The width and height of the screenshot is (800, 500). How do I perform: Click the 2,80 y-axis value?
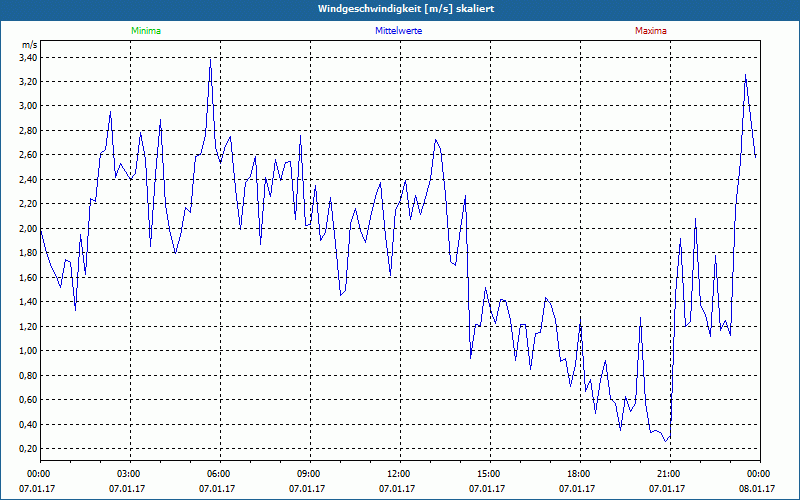(28, 131)
